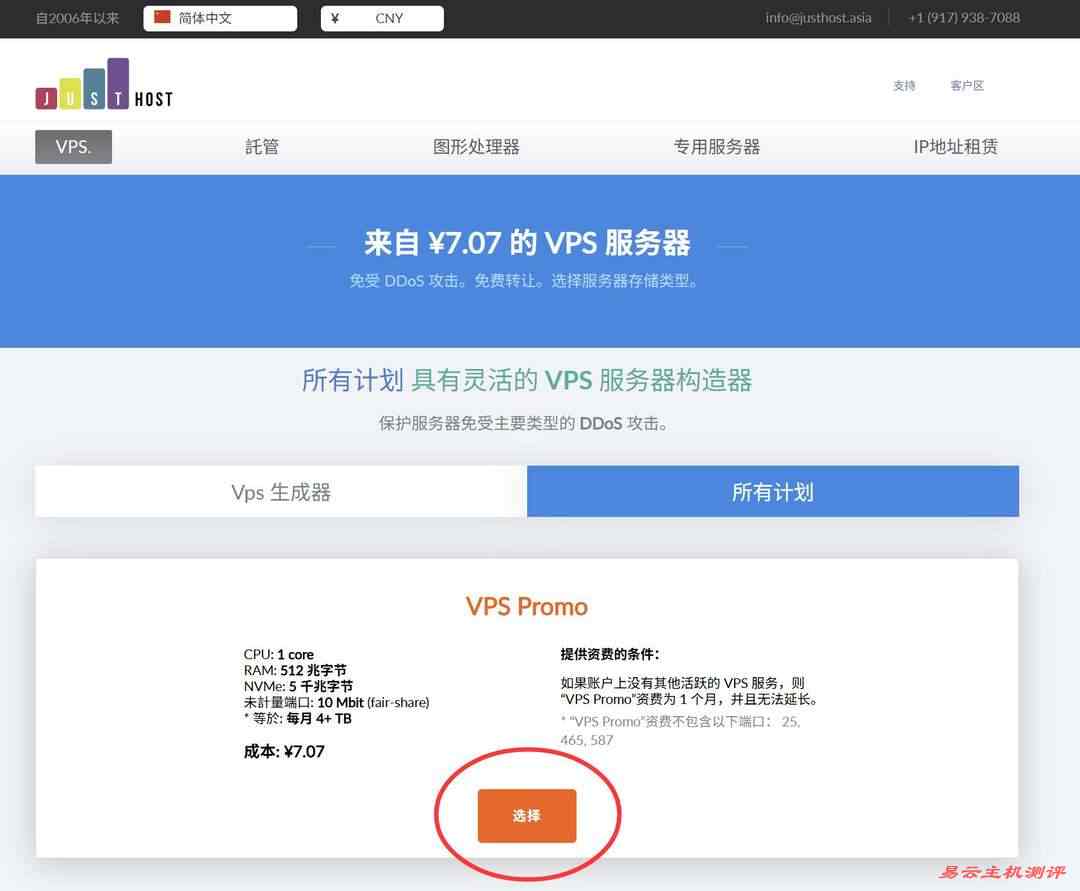Click the 自2006年以来 text
The image size is (1080, 891).
click(x=77, y=18)
